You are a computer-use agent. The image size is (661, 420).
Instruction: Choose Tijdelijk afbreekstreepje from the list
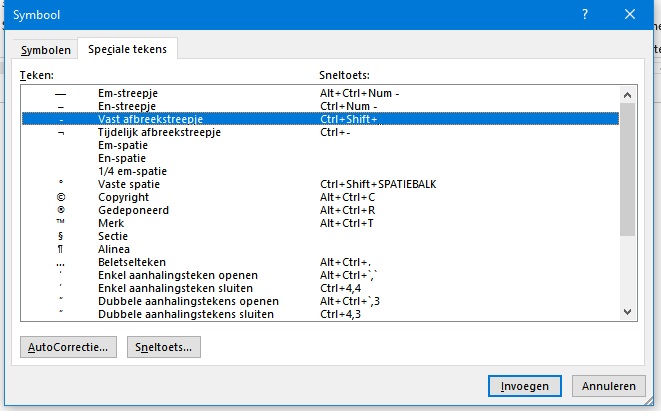point(158,132)
